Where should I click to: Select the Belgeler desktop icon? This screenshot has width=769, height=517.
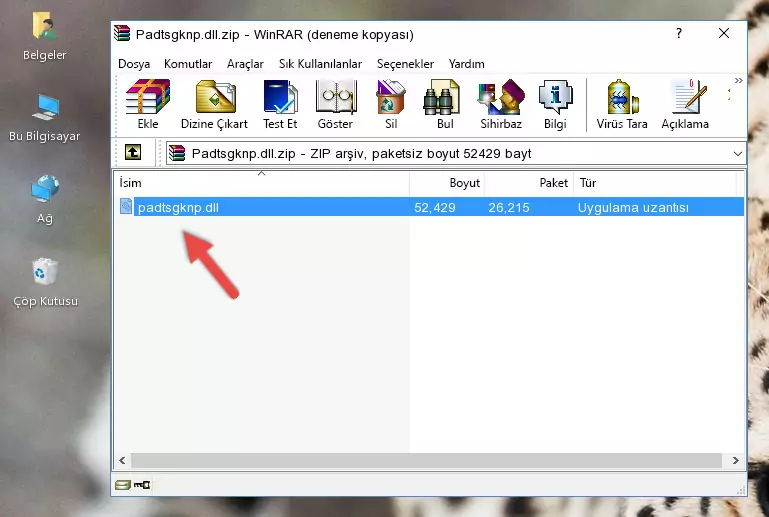(x=45, y=37)
